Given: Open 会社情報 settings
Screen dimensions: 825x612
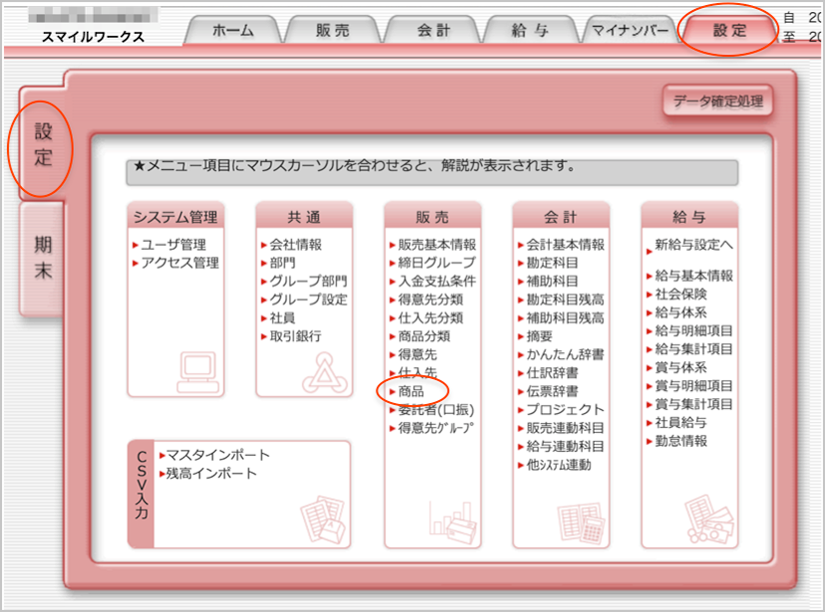Looking at the screenshot, I should [x=296, y=245].
